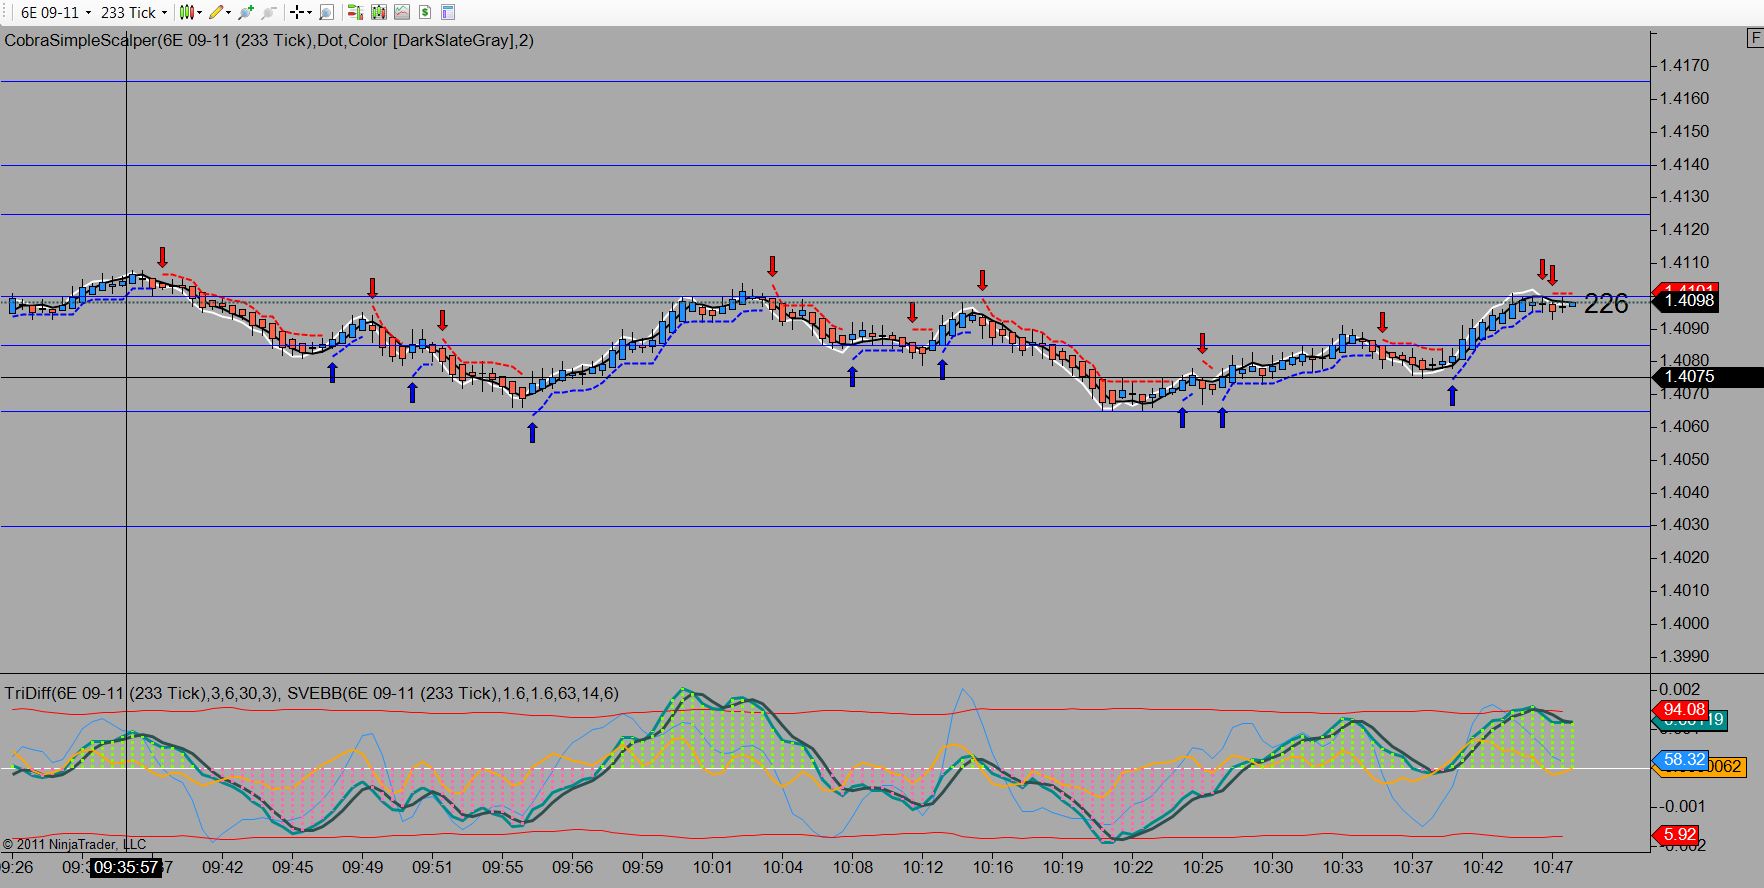Screen dimensions: 1764x888
Task: Select the crosshair cursor tool
Action: pyautogui.click(x=297, y=12)
